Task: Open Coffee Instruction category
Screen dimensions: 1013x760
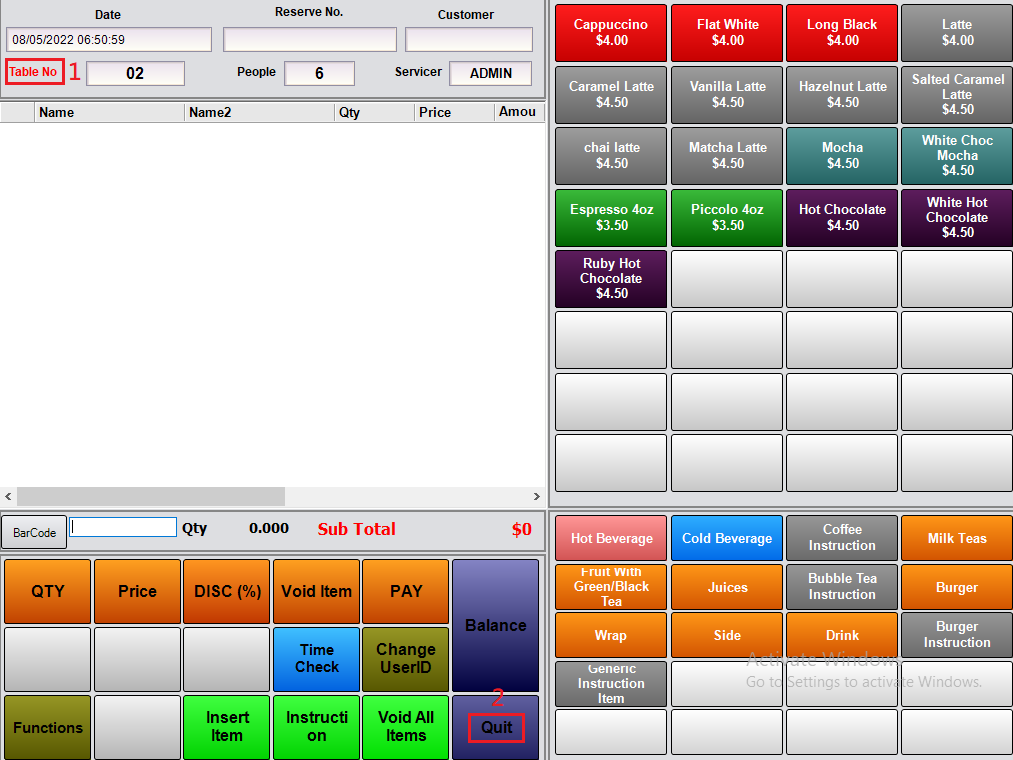Action: coord(842,538)
